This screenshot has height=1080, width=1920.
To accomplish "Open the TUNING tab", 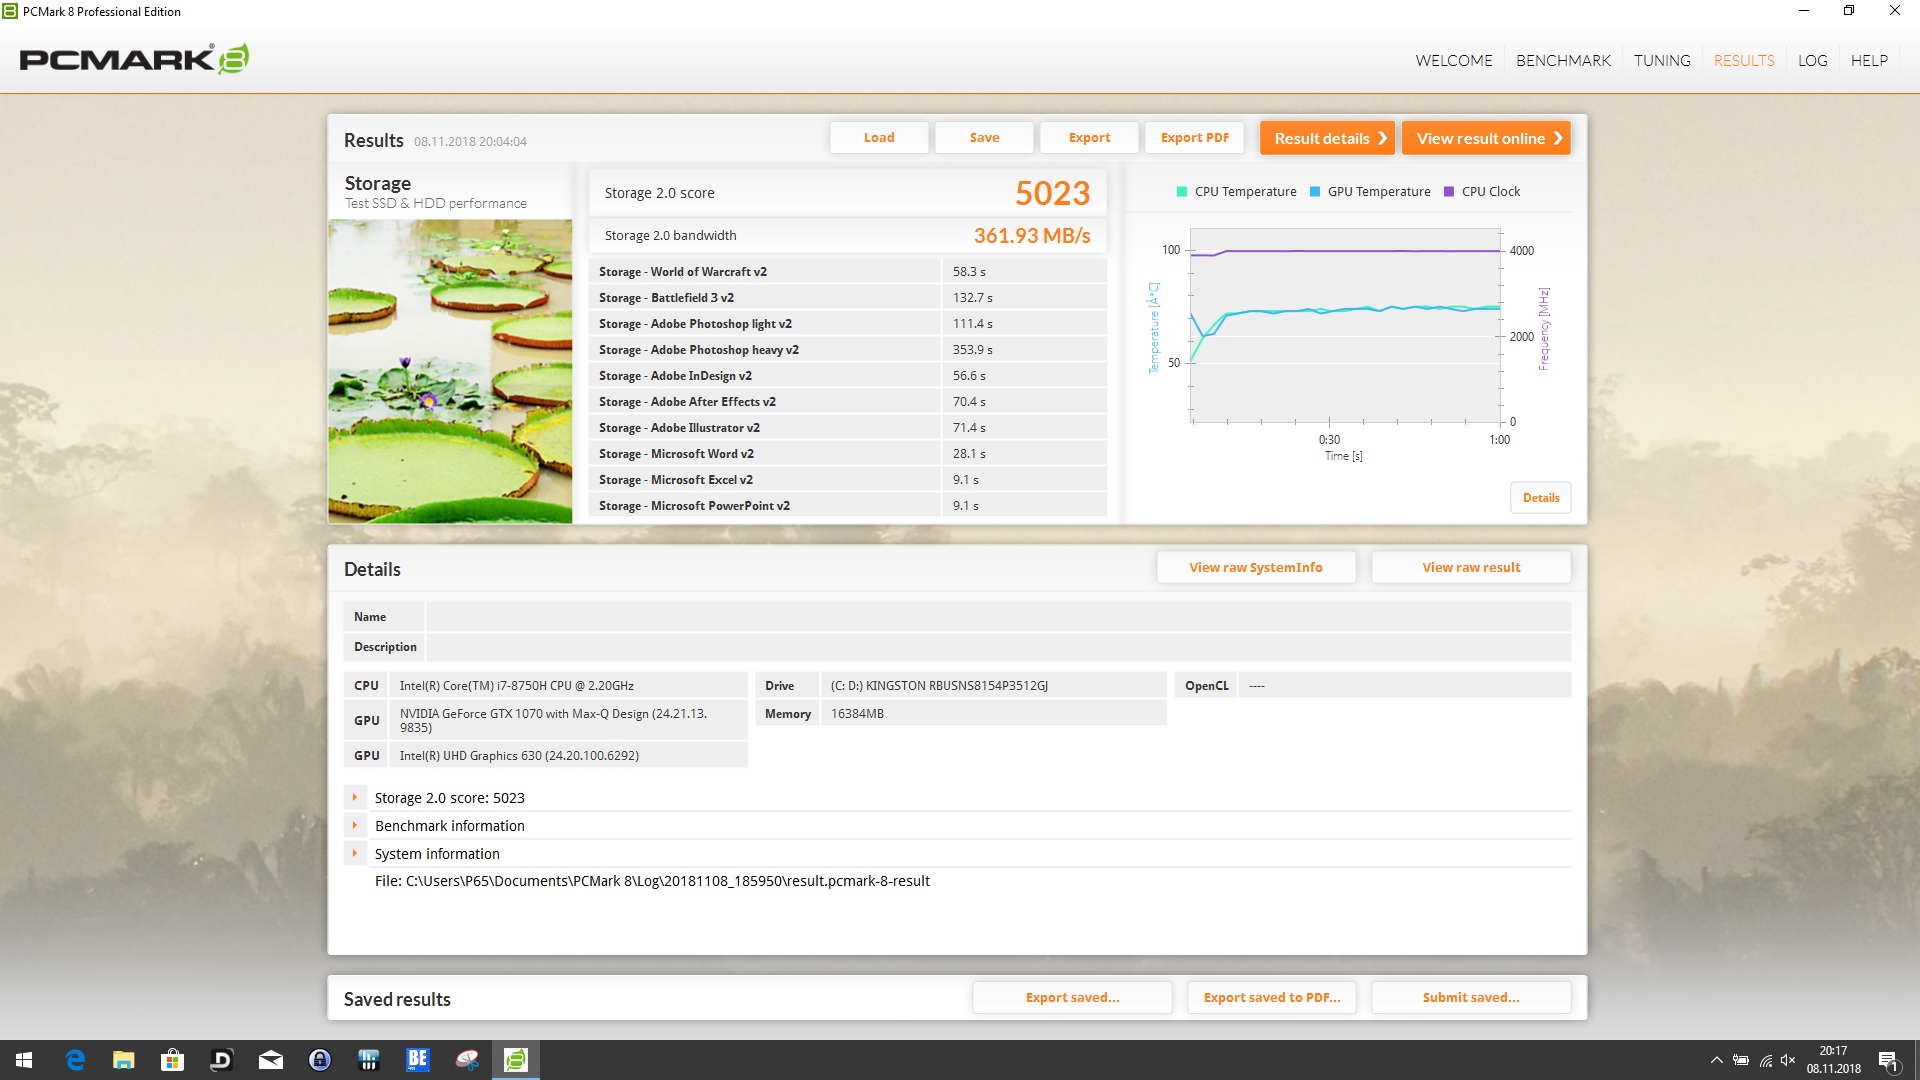I will click(1662, 60).
